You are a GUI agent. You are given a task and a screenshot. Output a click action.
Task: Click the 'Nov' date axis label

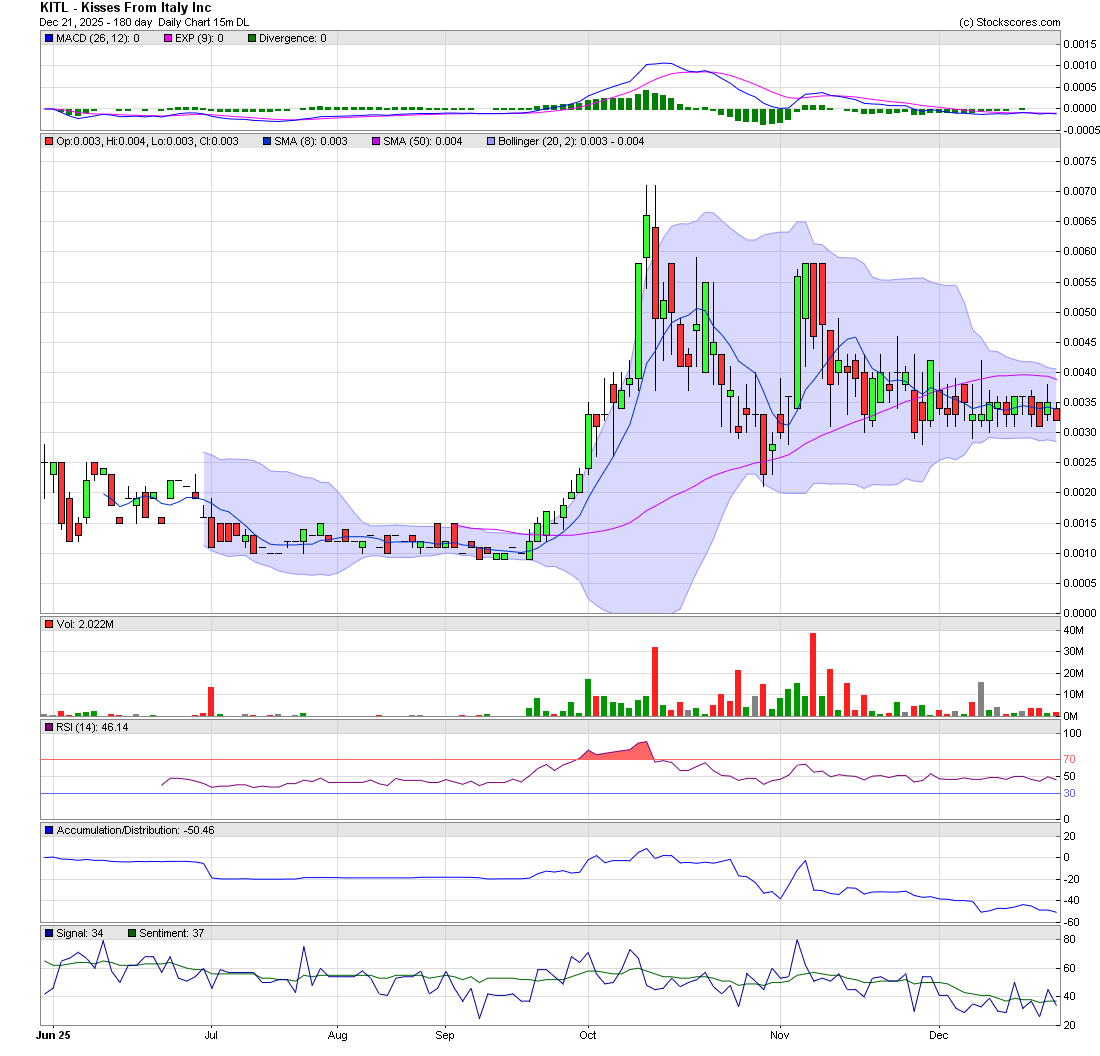click(779, 1036)
